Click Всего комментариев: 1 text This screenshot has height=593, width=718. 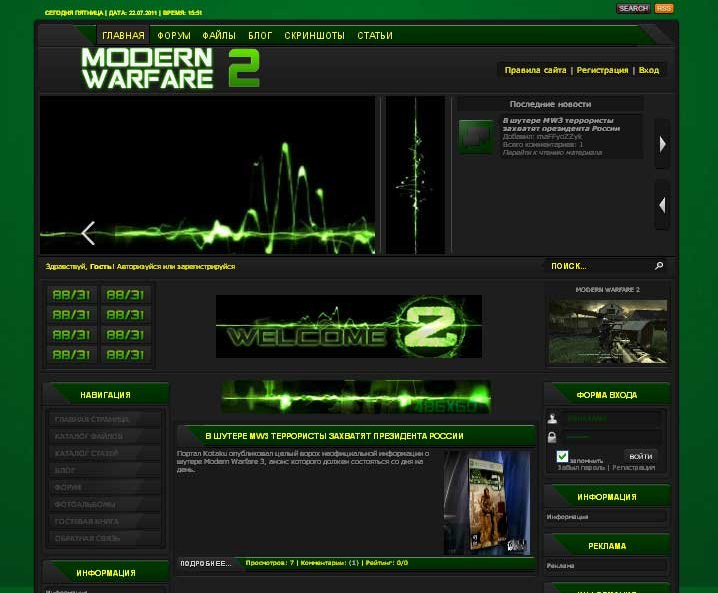(x=543, y=145)
